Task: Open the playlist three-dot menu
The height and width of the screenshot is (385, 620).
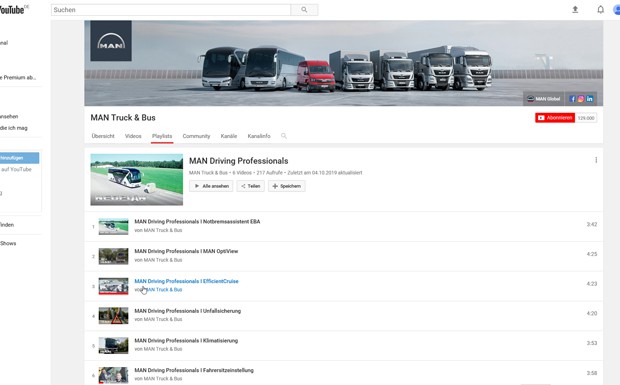Action: coord(596,160)
